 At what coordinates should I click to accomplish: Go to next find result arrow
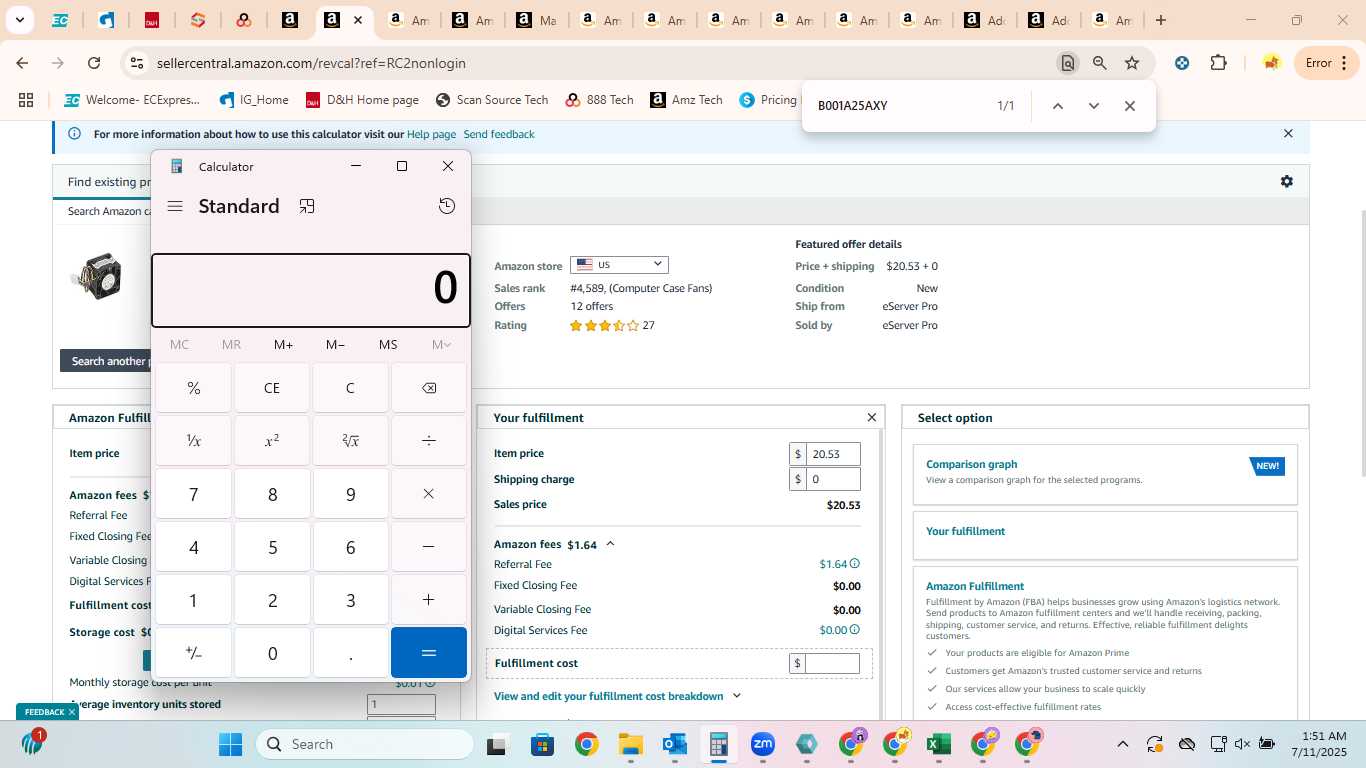1093,106
